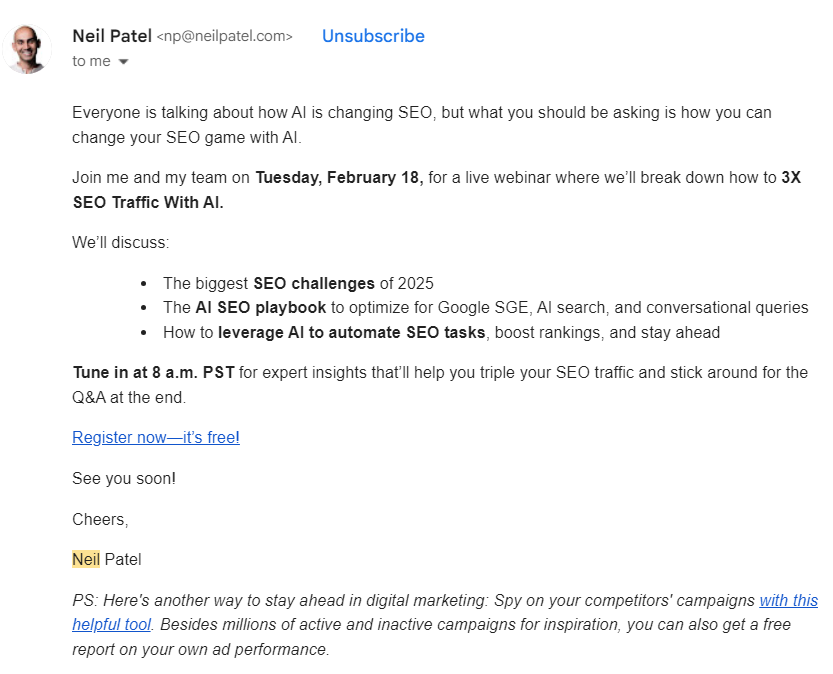Click bold "SEO Traffic With AI." text
This screenshot has height=674, width=833.
pyautogui.click(x=148, y=200)
